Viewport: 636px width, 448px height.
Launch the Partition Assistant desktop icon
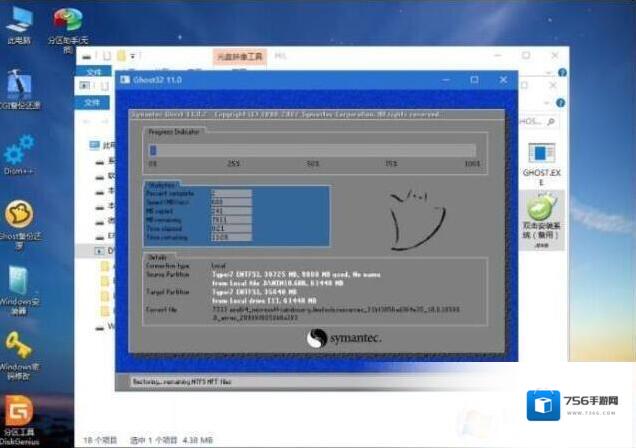(x=67, y=23)
